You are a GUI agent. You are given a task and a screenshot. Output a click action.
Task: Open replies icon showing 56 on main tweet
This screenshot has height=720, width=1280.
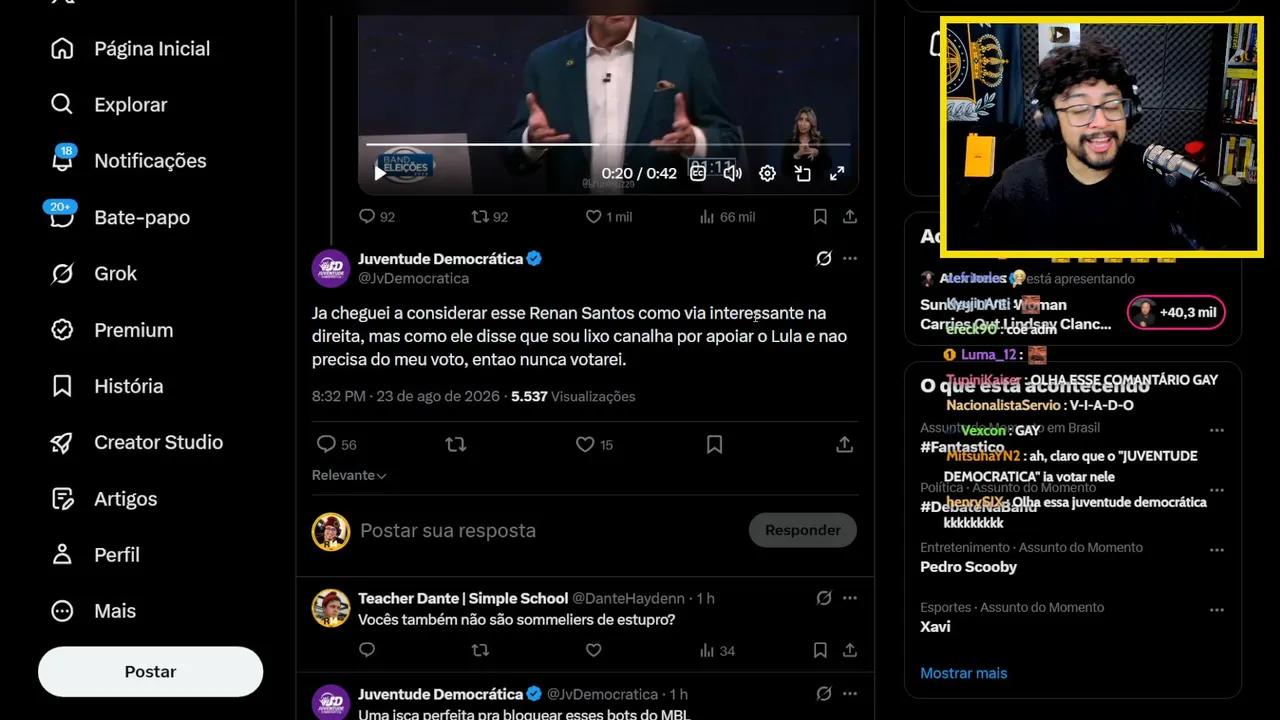pyautogui.click(x=336, y=445)
